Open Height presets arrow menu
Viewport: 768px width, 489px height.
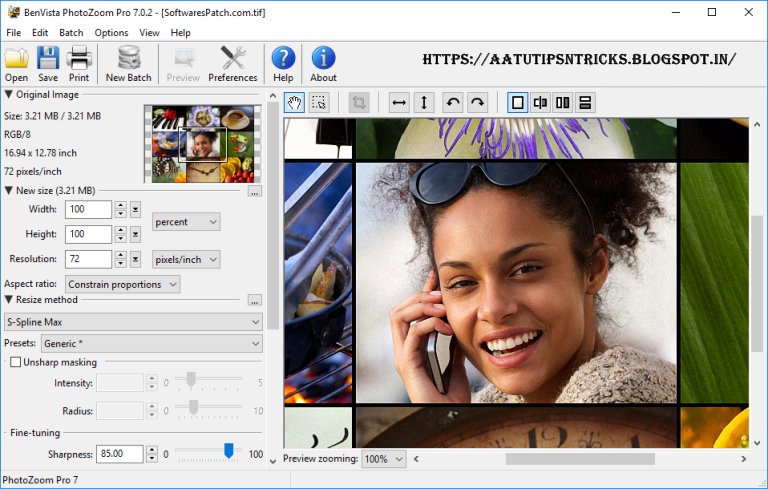[135, 234]
